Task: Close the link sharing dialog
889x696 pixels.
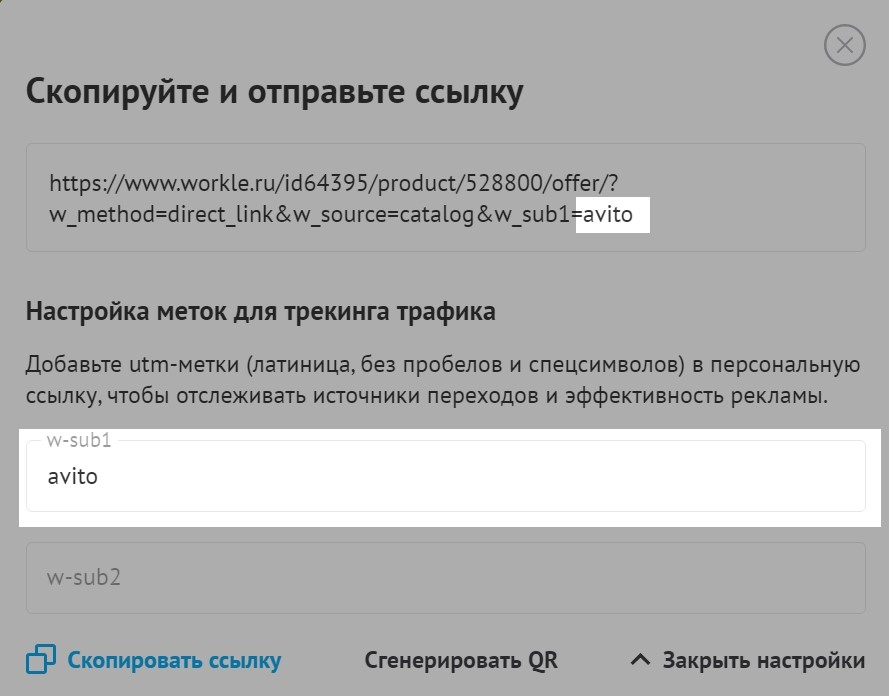Action: (x=844, y=45)
